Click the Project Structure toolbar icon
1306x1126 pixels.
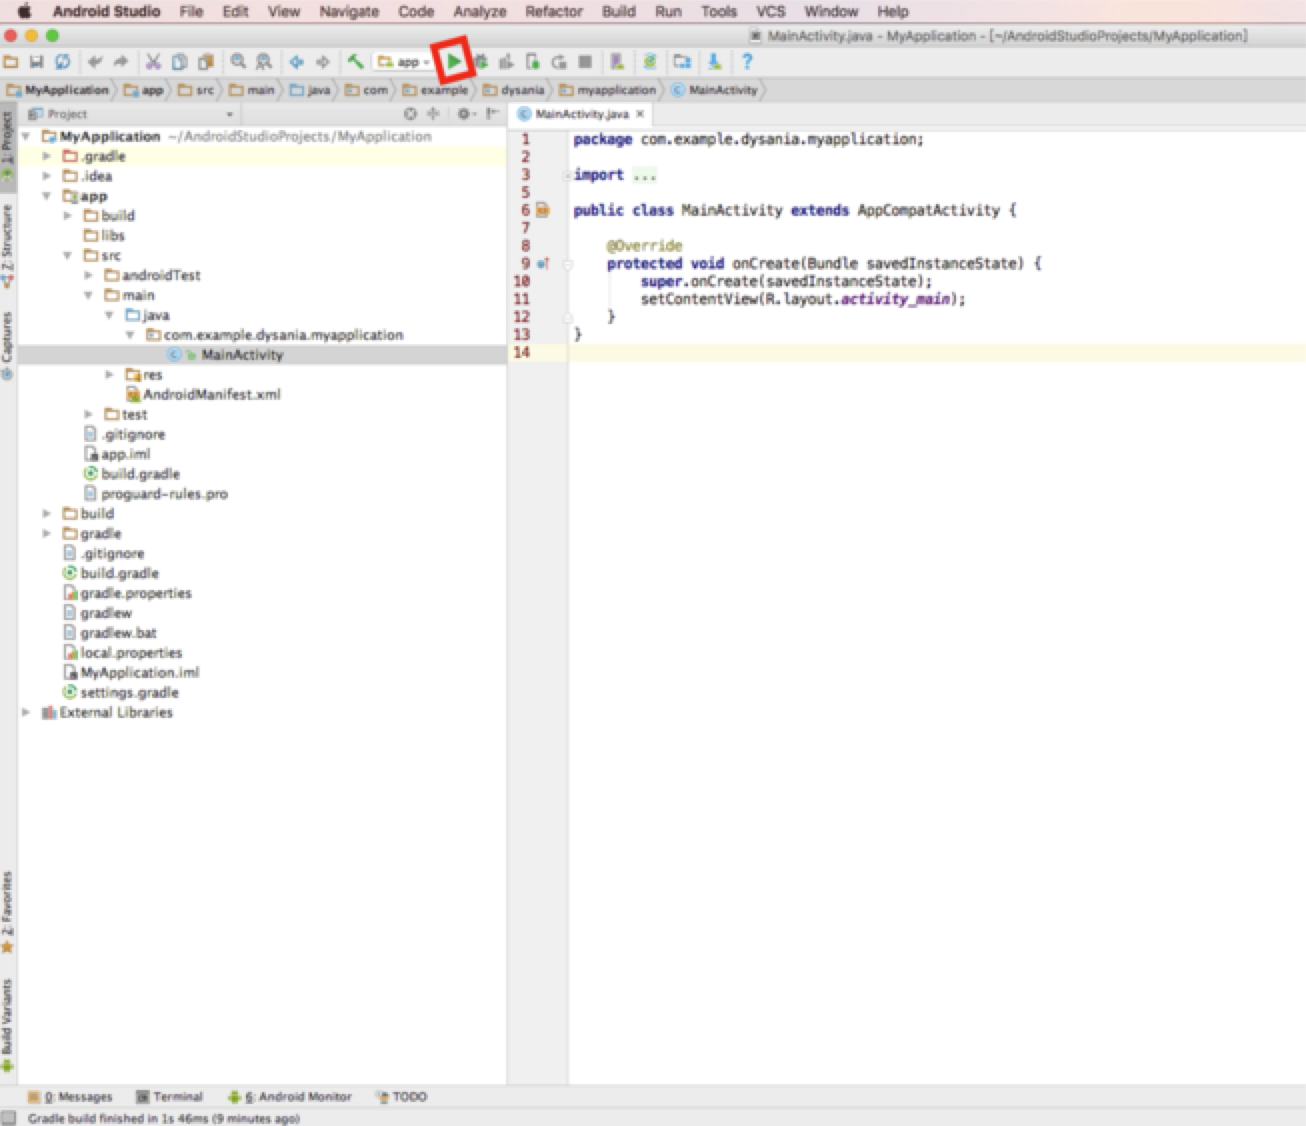682,62
